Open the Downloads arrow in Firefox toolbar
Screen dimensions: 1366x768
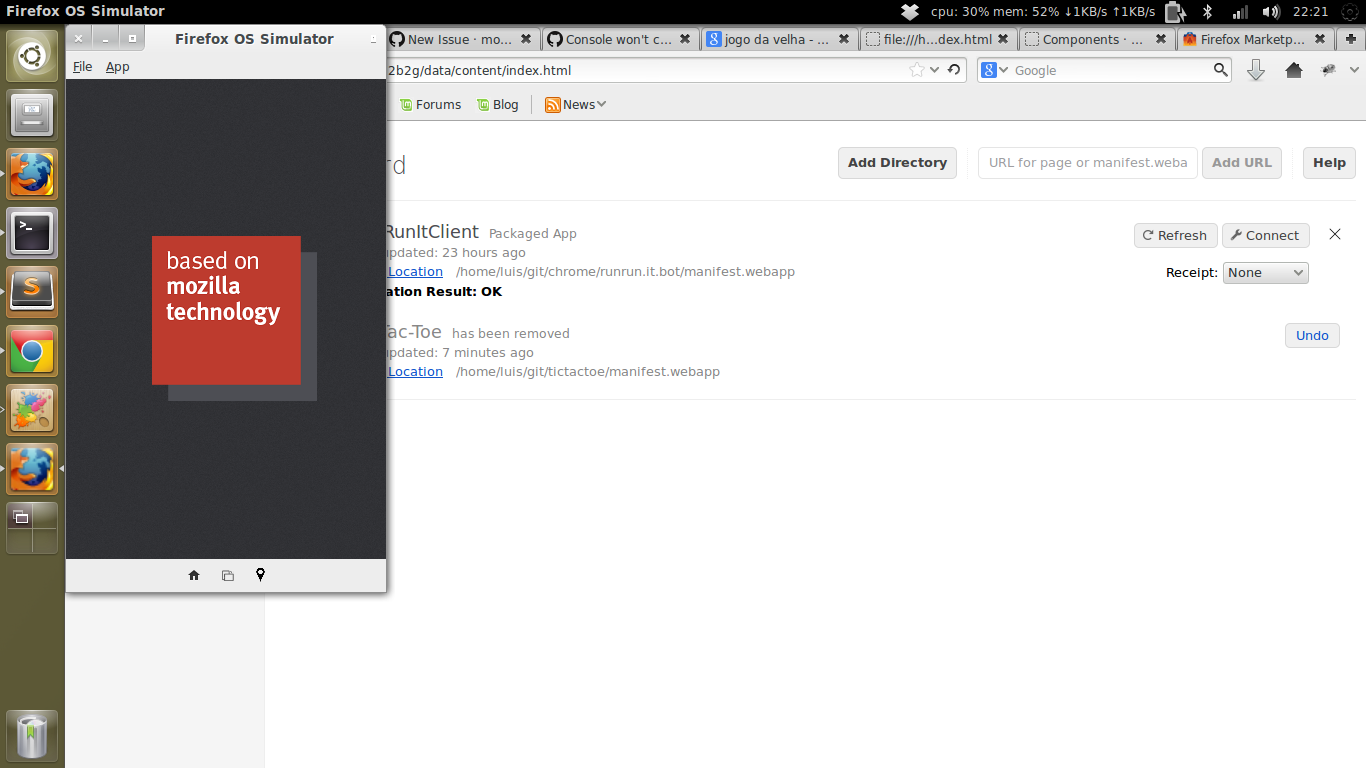pos(1256,70)
